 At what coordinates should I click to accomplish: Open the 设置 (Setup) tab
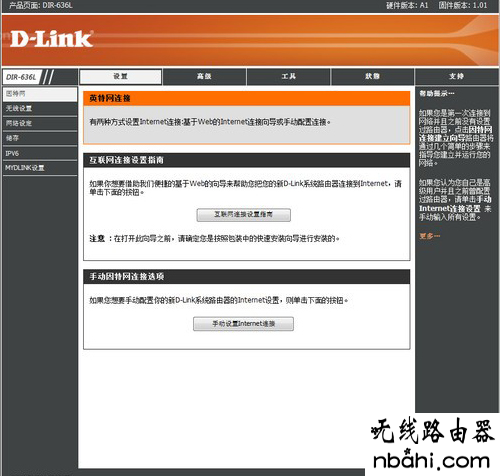[x=120, y=77]
